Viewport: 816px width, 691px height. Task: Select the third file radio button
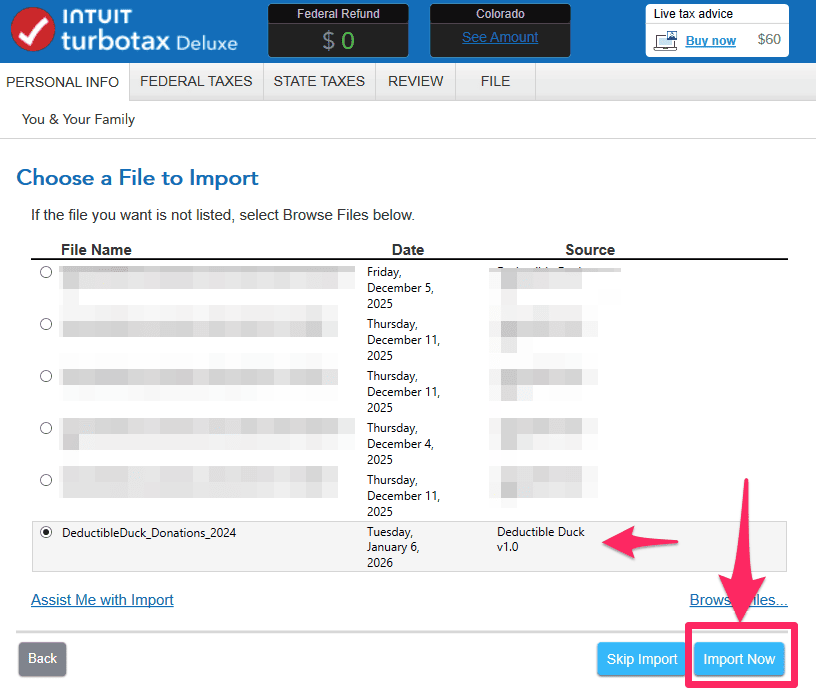click(x=46, y=376)
